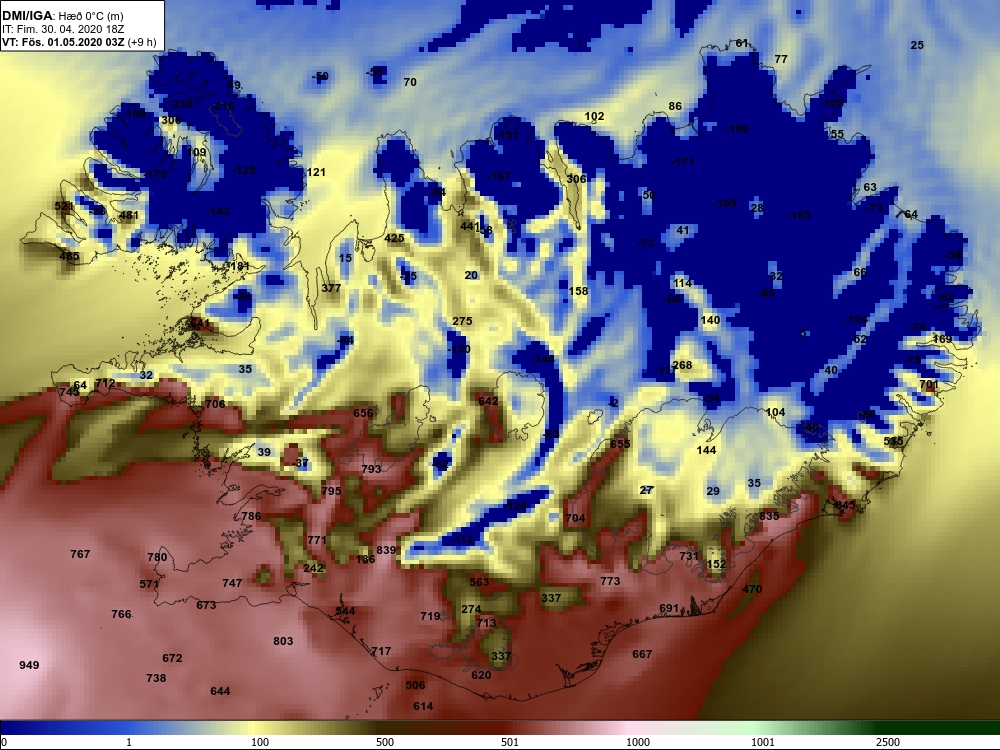Click the map value 747

coord(232,583)
